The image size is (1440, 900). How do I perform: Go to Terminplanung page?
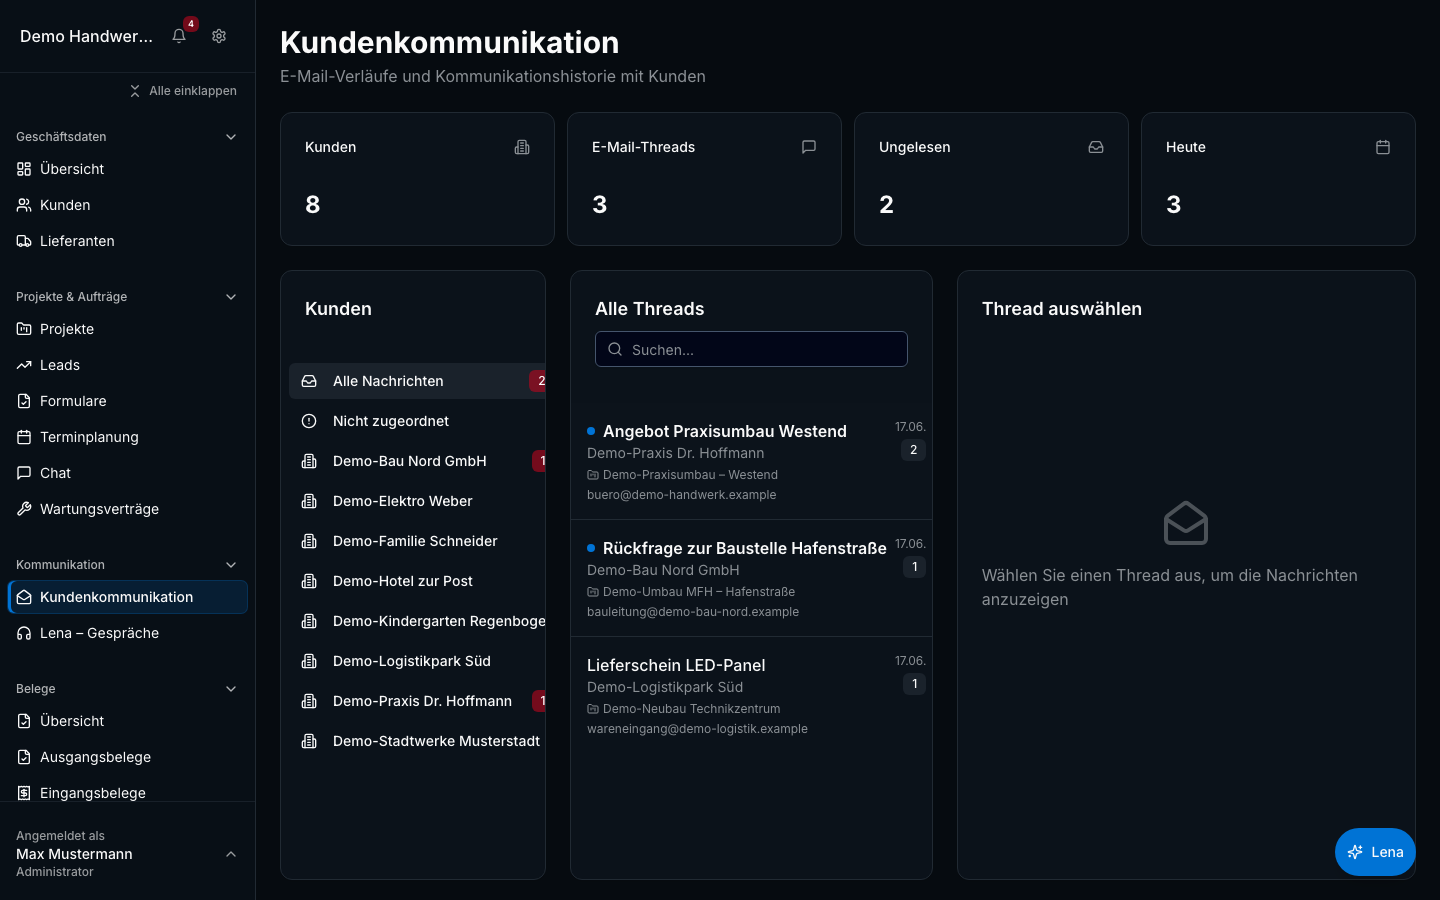point(127,437)
